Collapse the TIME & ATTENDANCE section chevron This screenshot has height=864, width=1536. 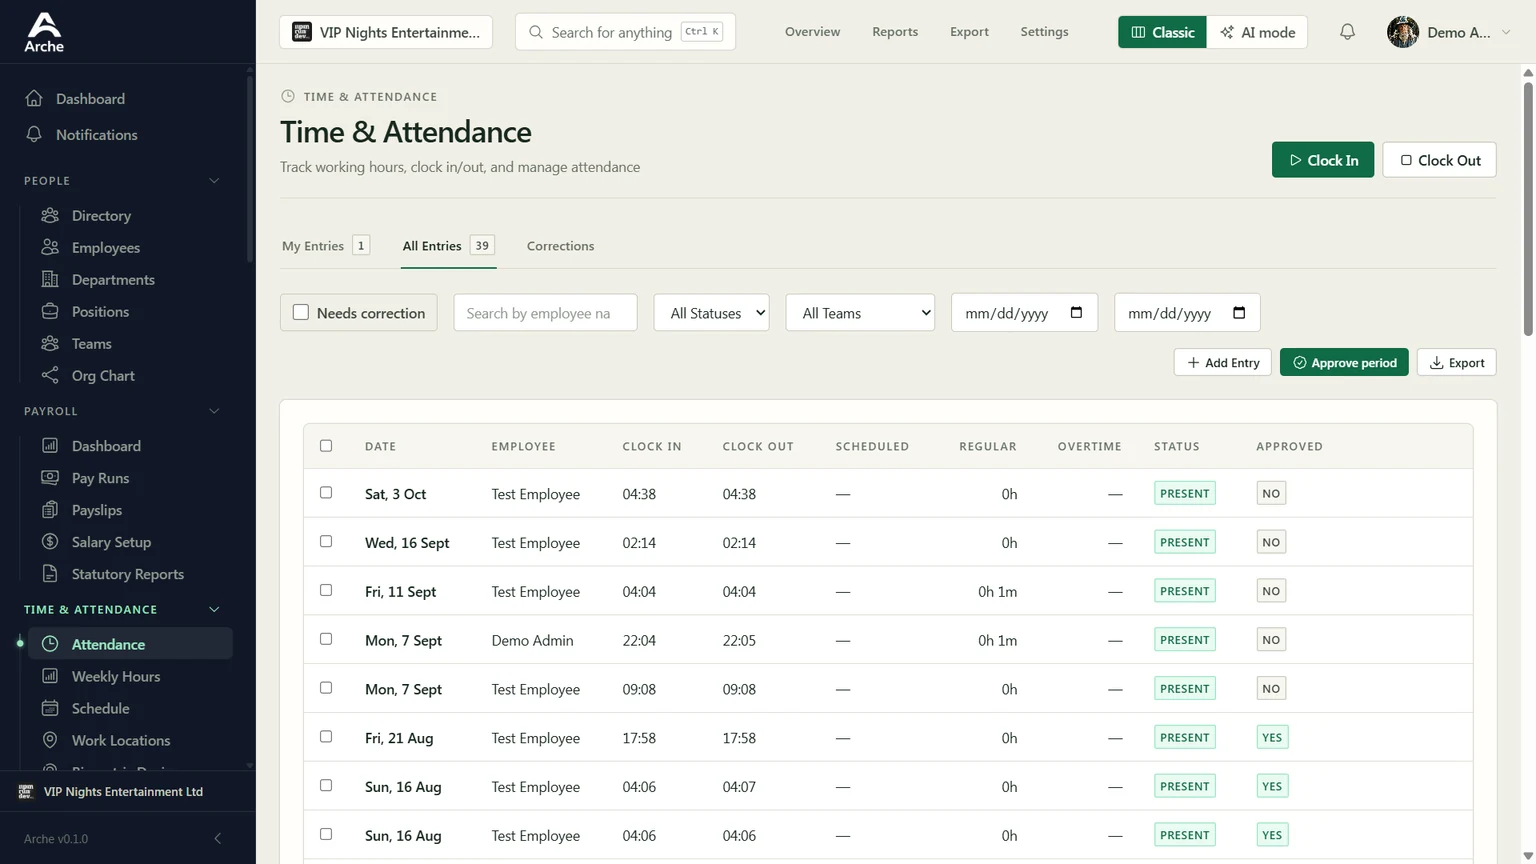[x=214, y=609]
